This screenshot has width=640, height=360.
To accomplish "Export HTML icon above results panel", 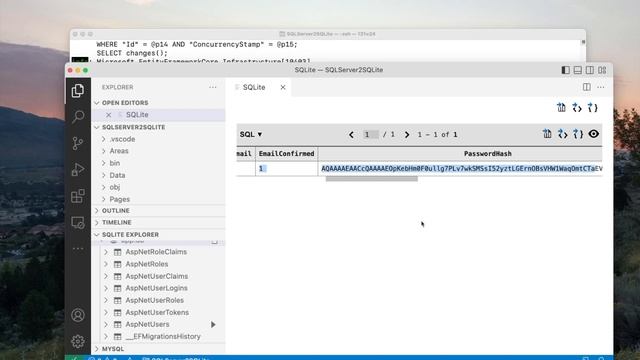I will (577, 108).
